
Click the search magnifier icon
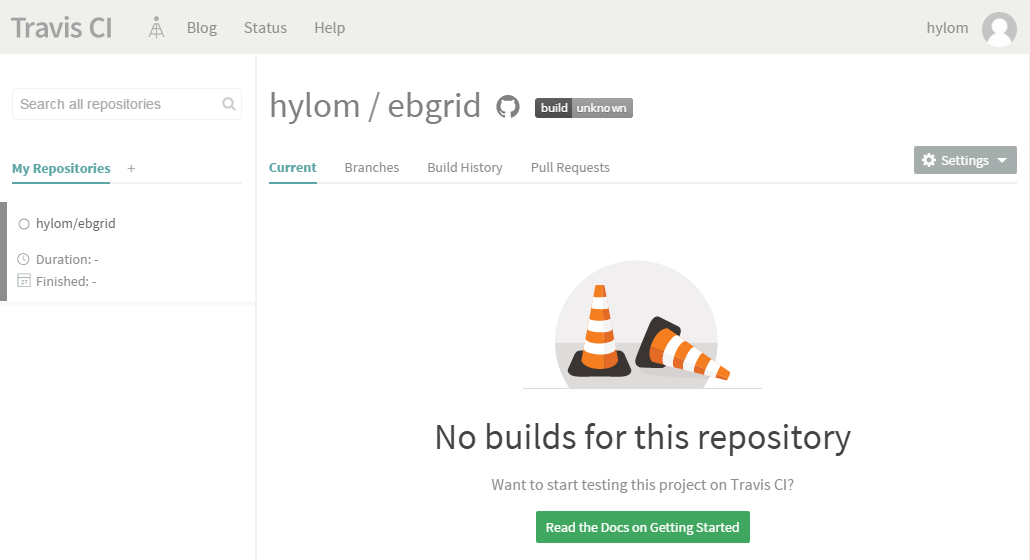coord(229,104)
